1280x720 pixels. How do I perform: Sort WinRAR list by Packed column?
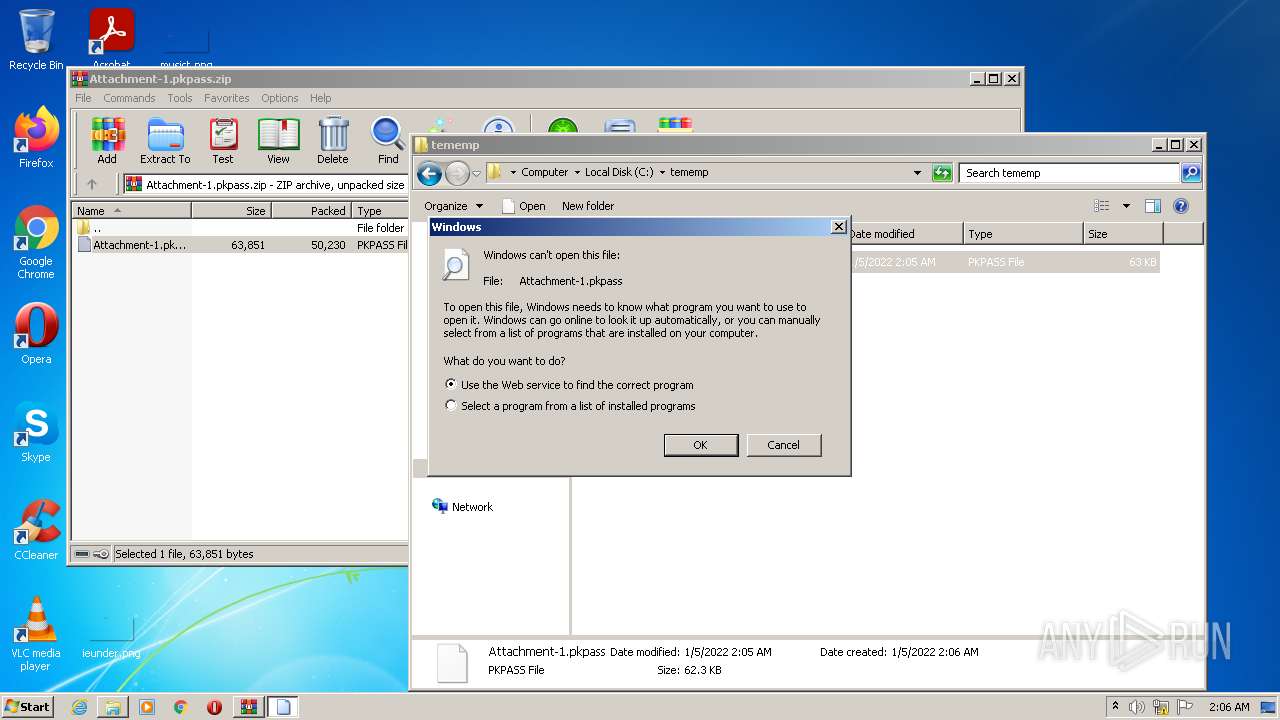[311, 211]
